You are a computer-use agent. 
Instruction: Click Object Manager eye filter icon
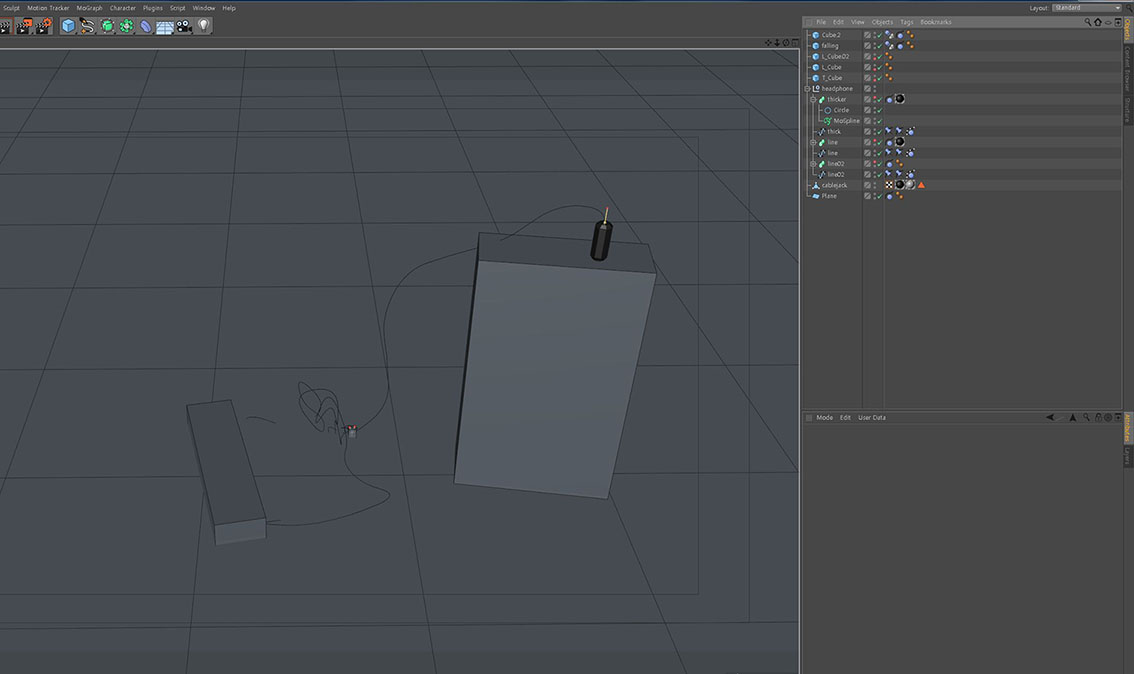coord(1108,22)
